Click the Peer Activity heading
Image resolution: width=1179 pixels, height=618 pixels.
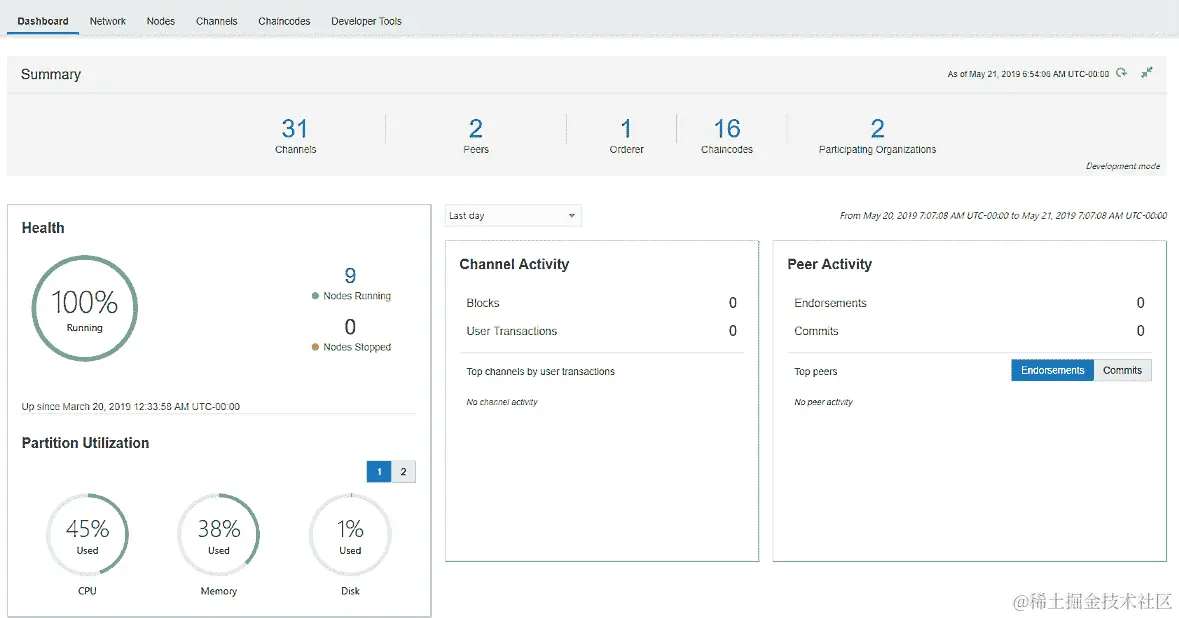[829, 264]
